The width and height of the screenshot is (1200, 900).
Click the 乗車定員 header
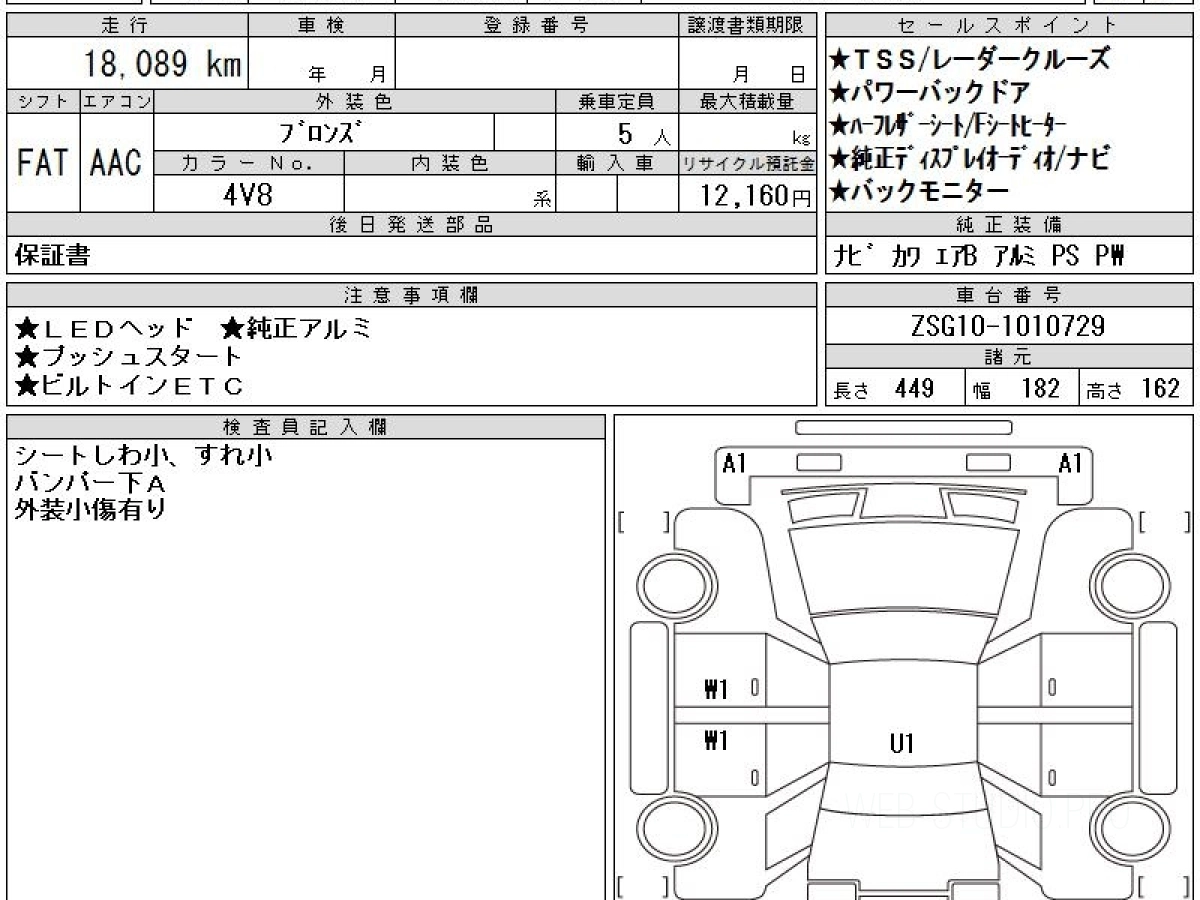(617, 101)
